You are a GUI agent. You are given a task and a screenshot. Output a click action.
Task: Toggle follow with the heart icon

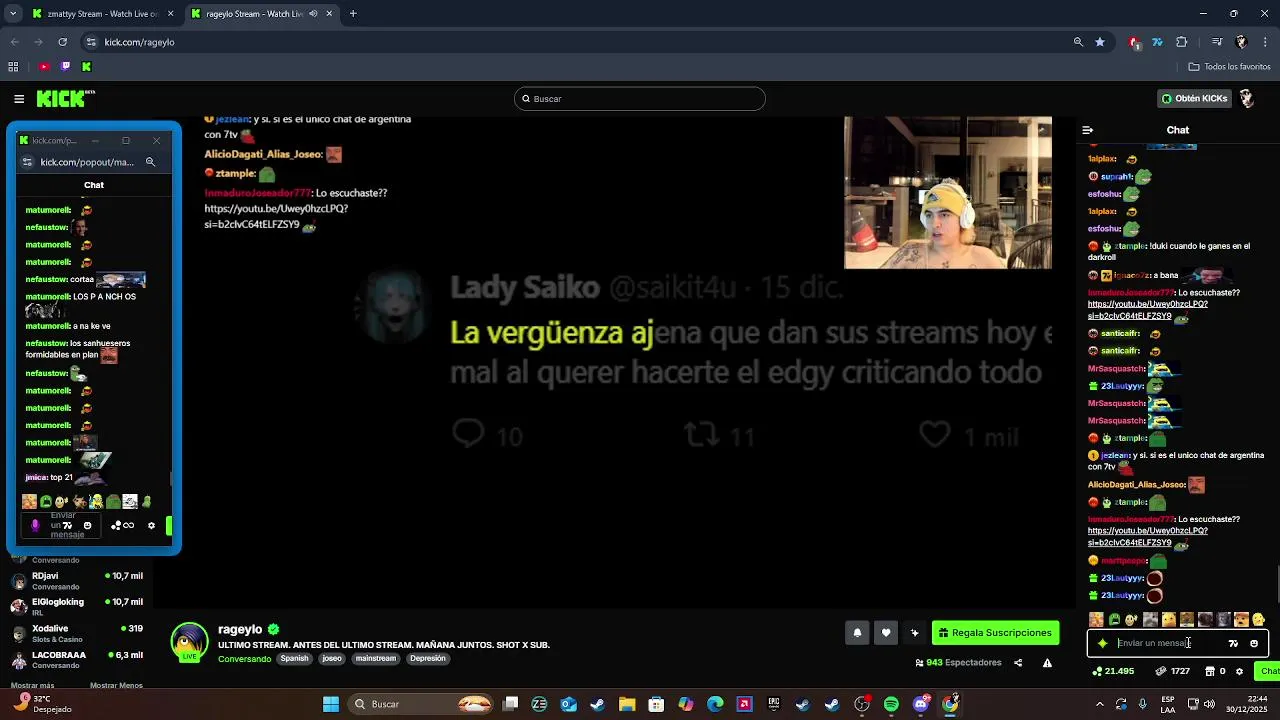[886, 632]
